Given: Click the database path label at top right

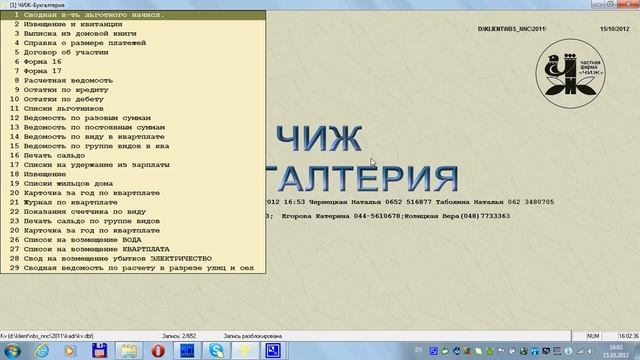Looking at the screenshot, I should (512, 29).
